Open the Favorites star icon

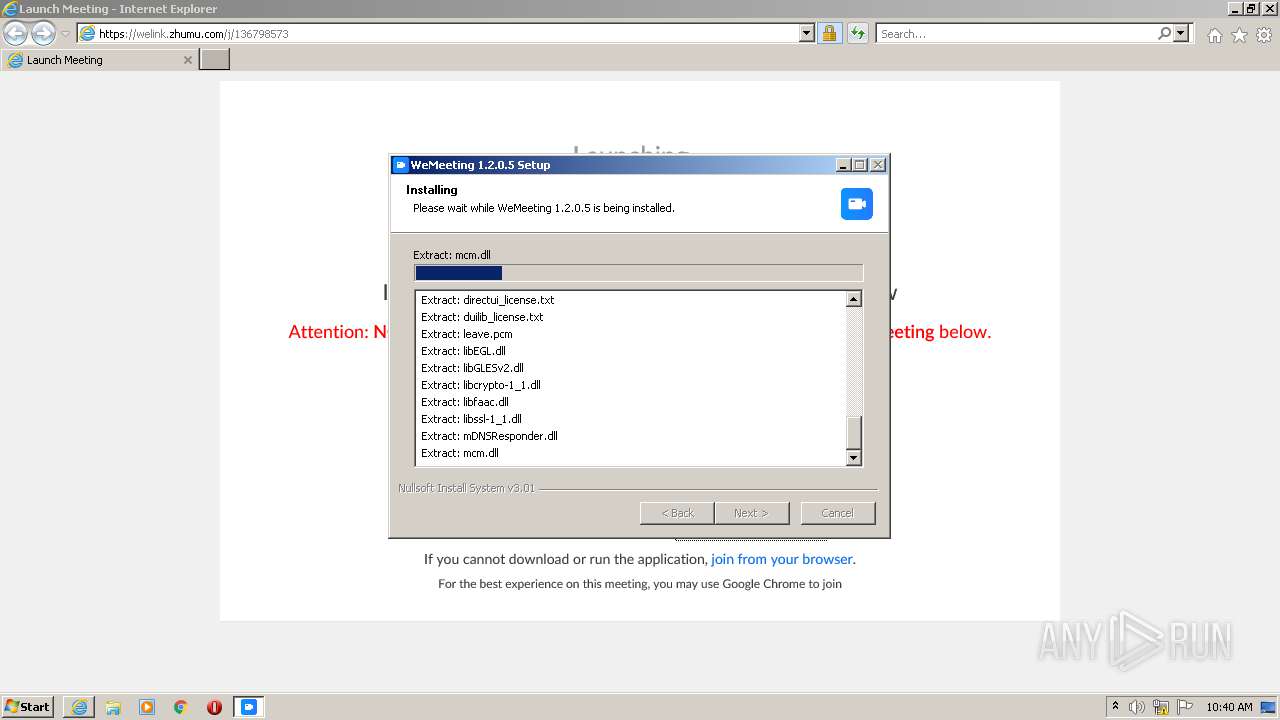pos(1239,35)
